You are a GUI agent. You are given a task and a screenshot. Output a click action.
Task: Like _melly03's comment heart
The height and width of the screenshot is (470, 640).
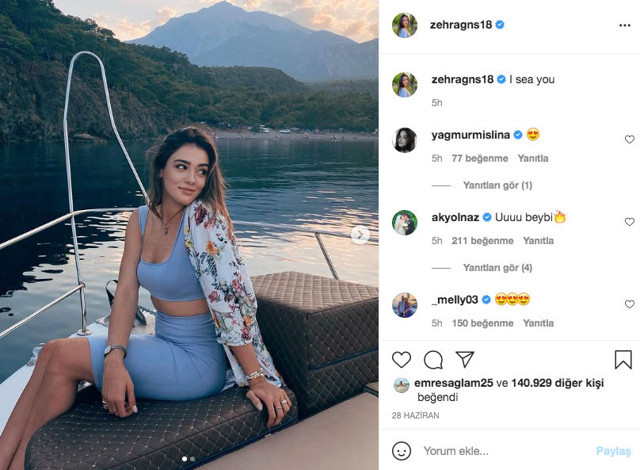(x=629, y=304)
